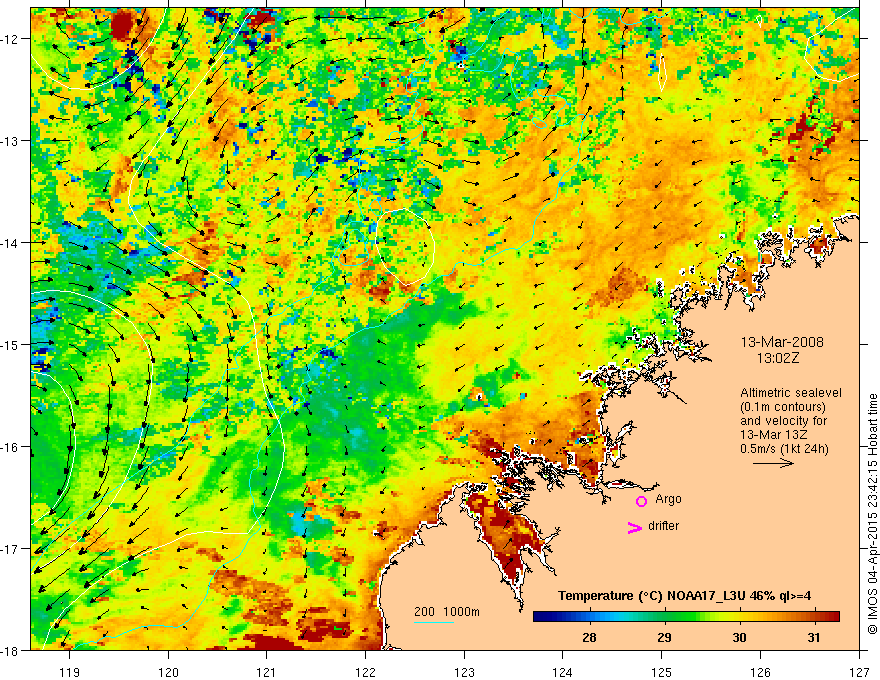The width and height of the screenshot is (880, 680).
Task: Click the '123' longitude axis label
Action: coord(464,672)
